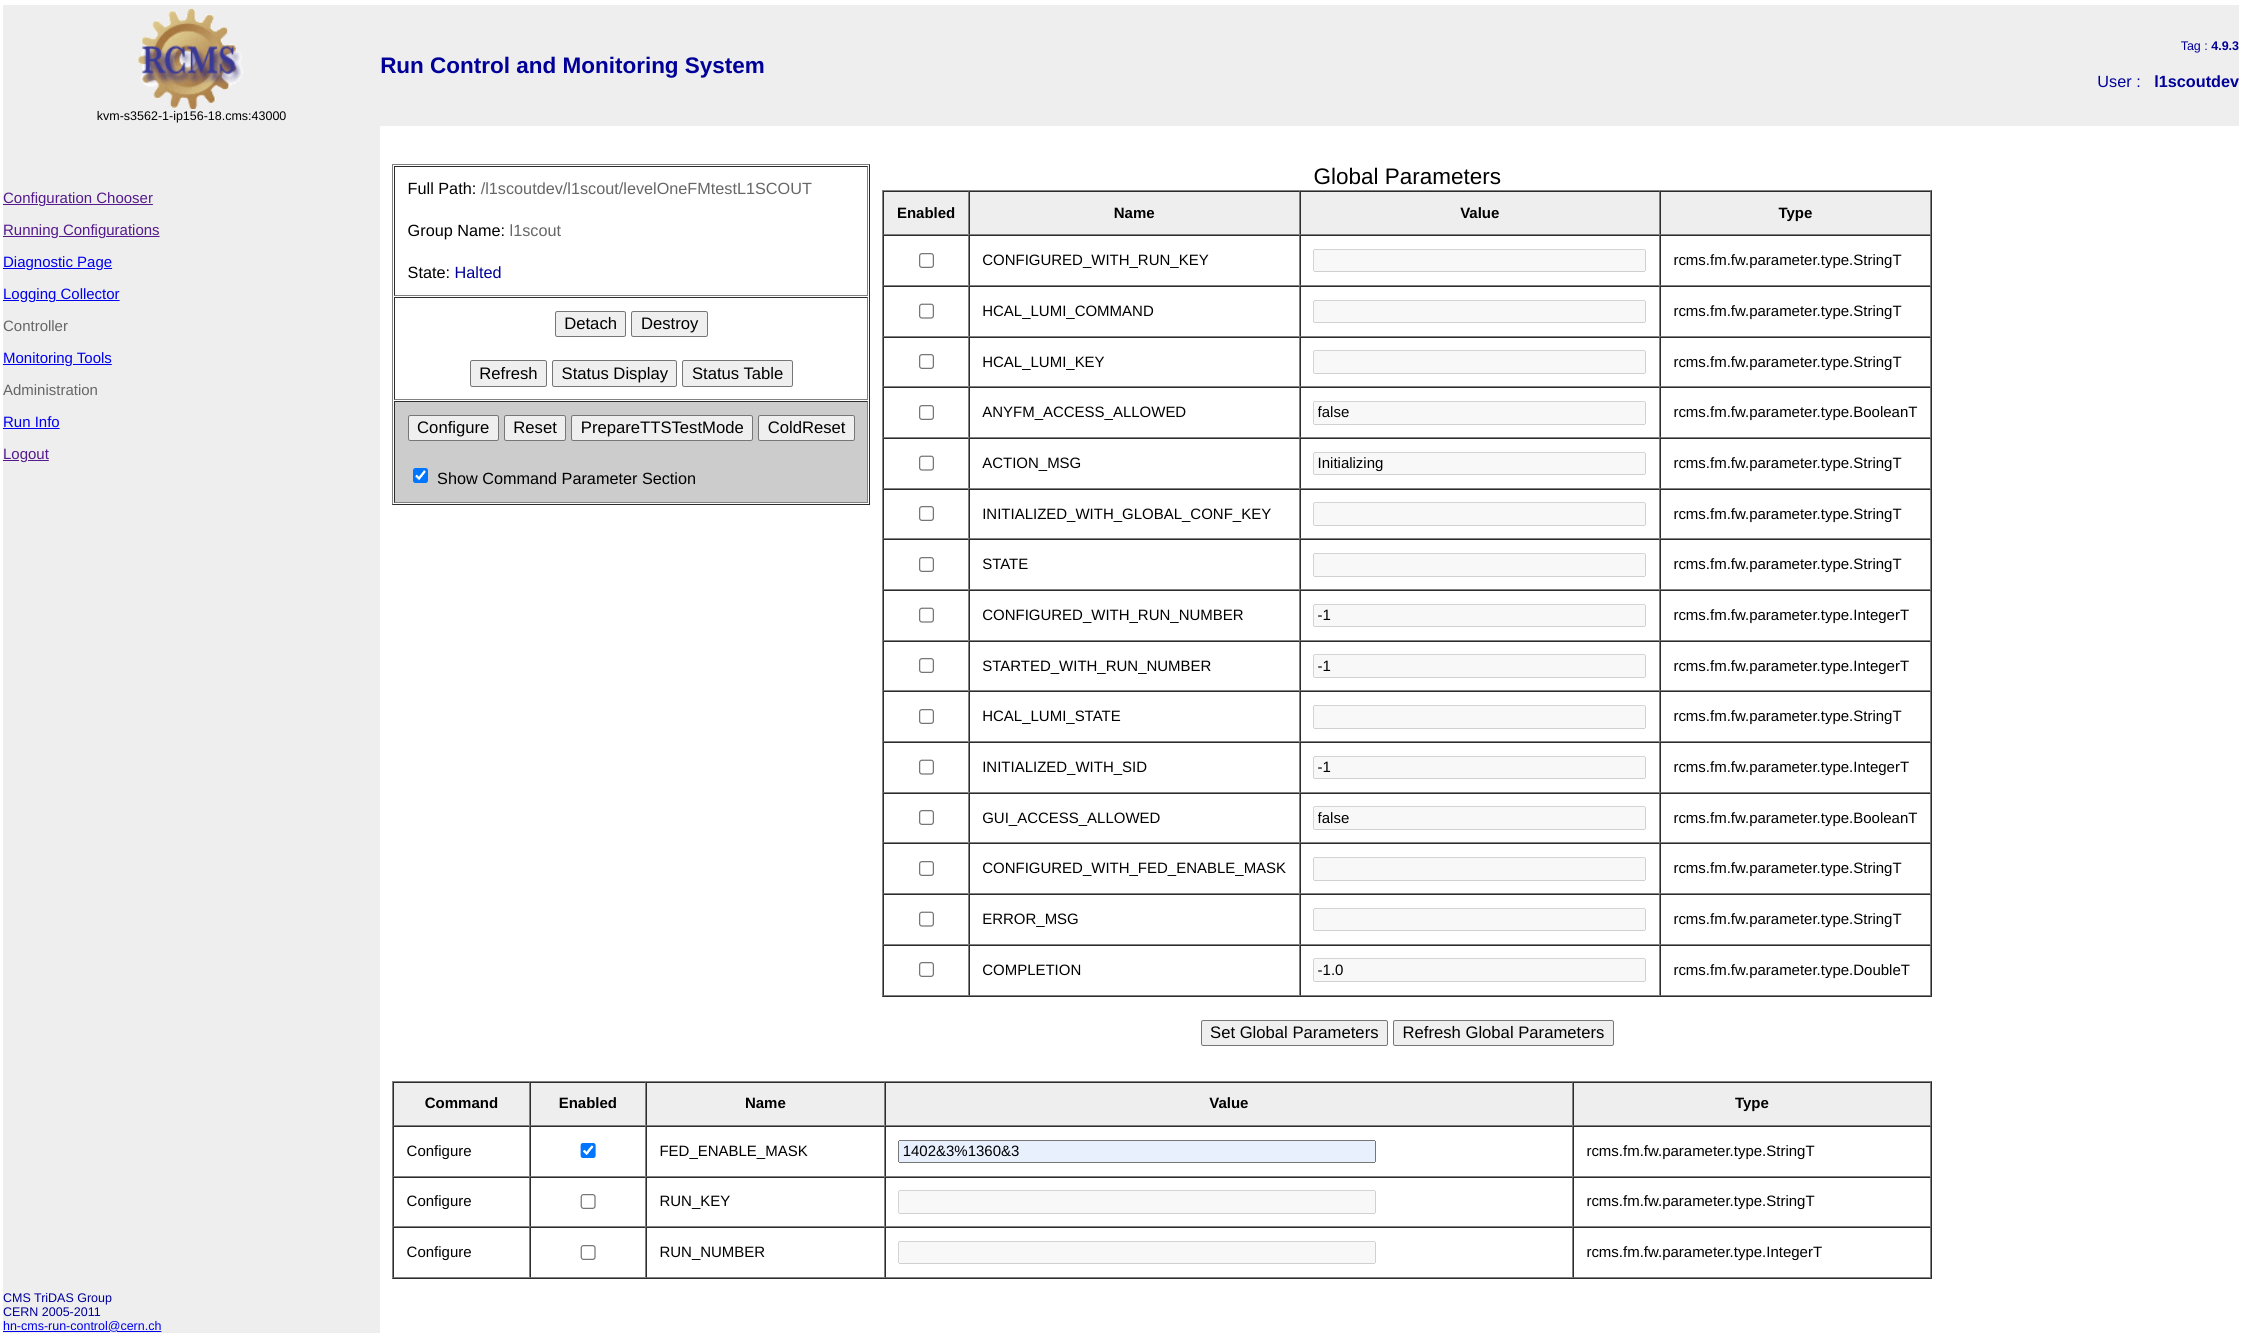The image size is (2244, 1339).
Task: Click Refresh Global Parameters button
Action: click(x=1503, y=1033)
